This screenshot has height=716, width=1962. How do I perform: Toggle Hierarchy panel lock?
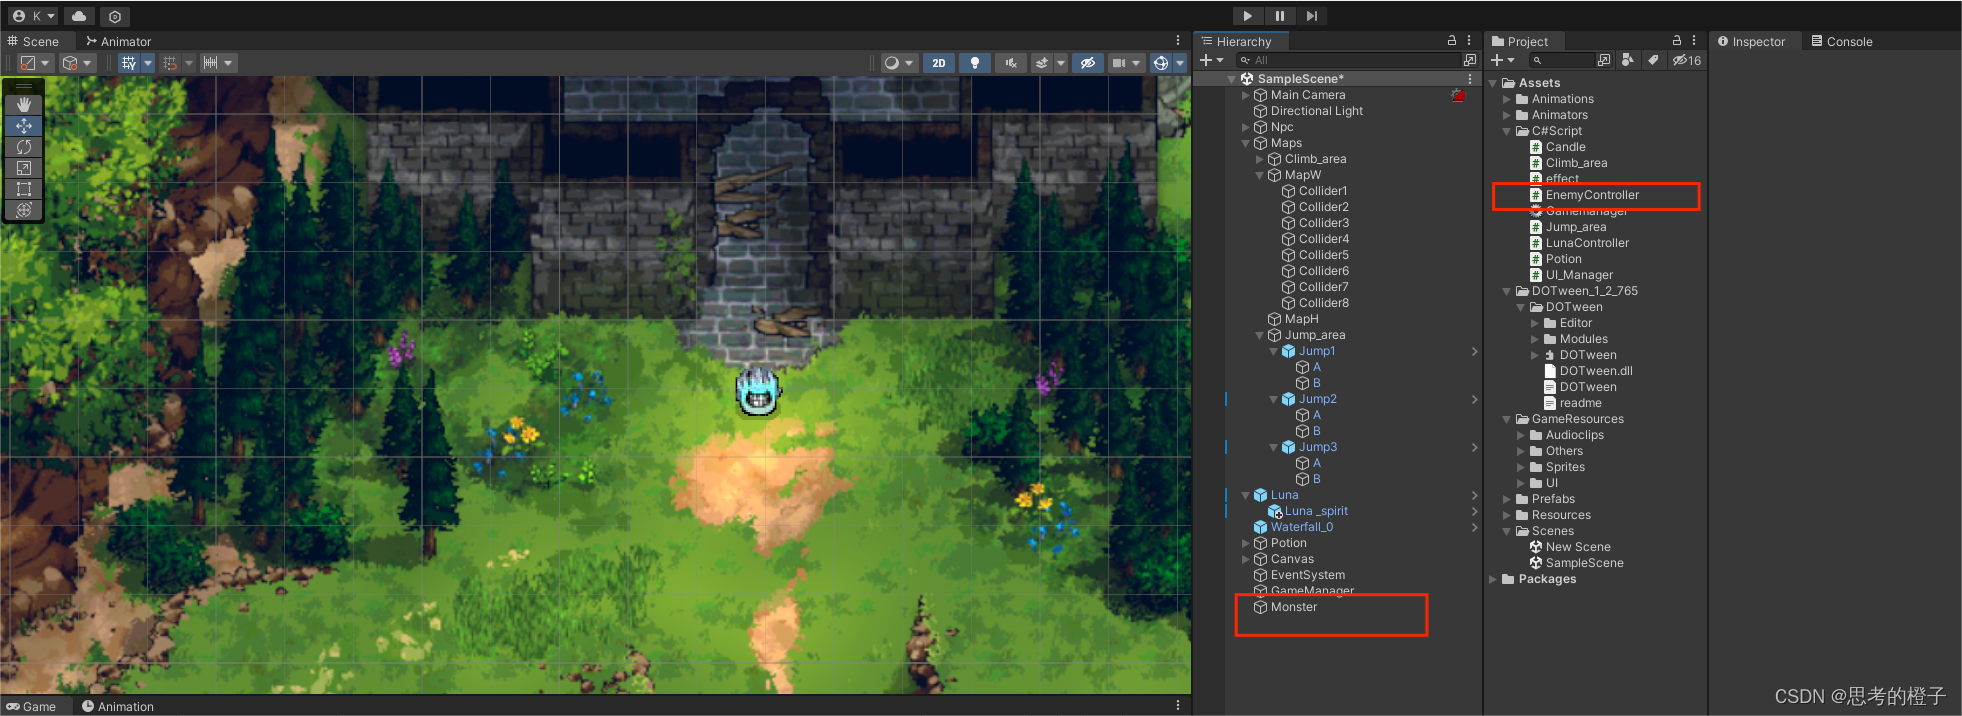pyautogui.click(x=1452, y=41)
